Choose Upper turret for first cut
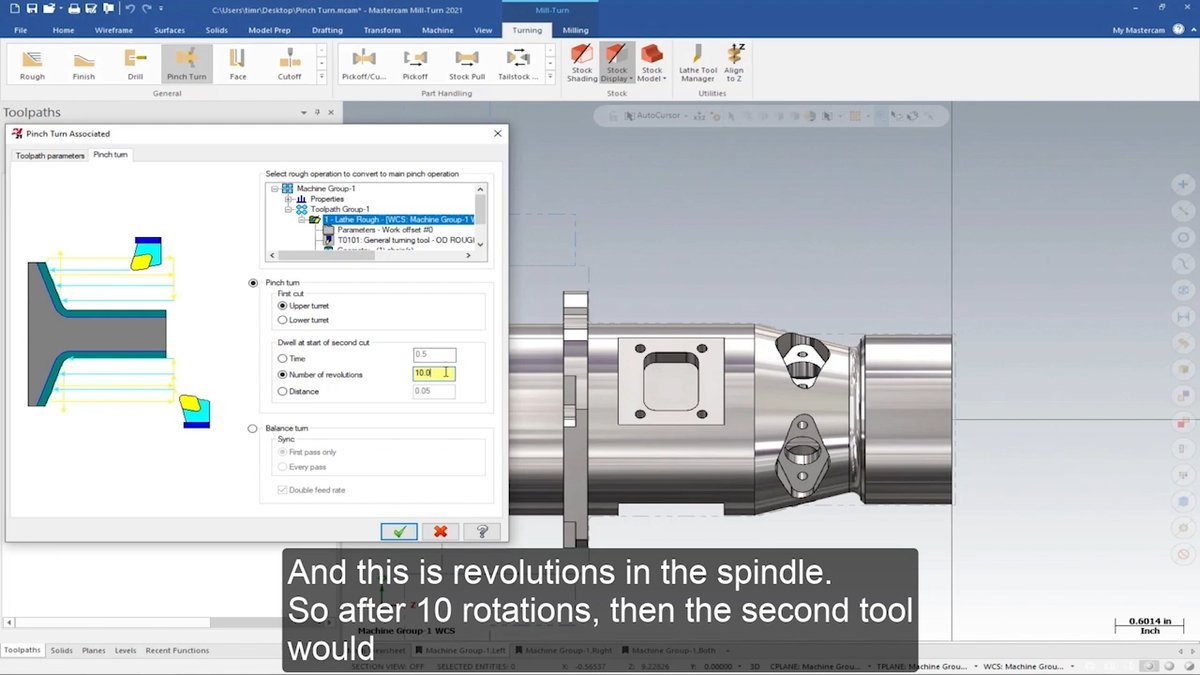Viewport: 1200px width, 675px height. 283,305
